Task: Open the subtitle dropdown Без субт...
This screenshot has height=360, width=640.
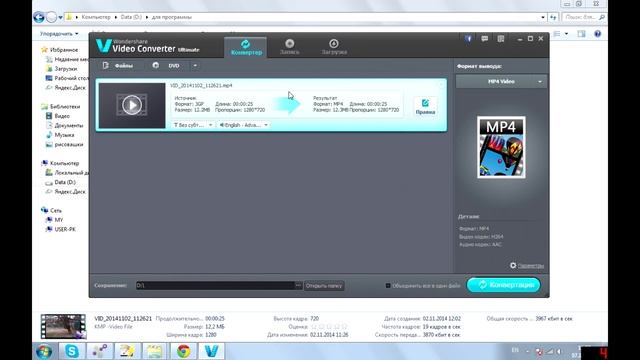Action: (193, 125)
